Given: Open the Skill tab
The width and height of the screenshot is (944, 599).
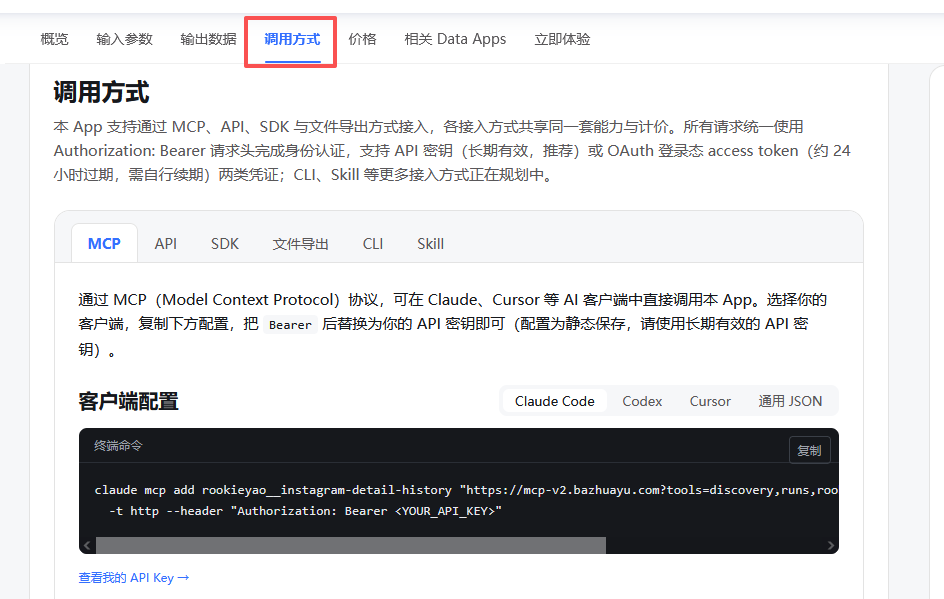Looking at the screenshot, I should pyautogui.click(x=430, y=243).
